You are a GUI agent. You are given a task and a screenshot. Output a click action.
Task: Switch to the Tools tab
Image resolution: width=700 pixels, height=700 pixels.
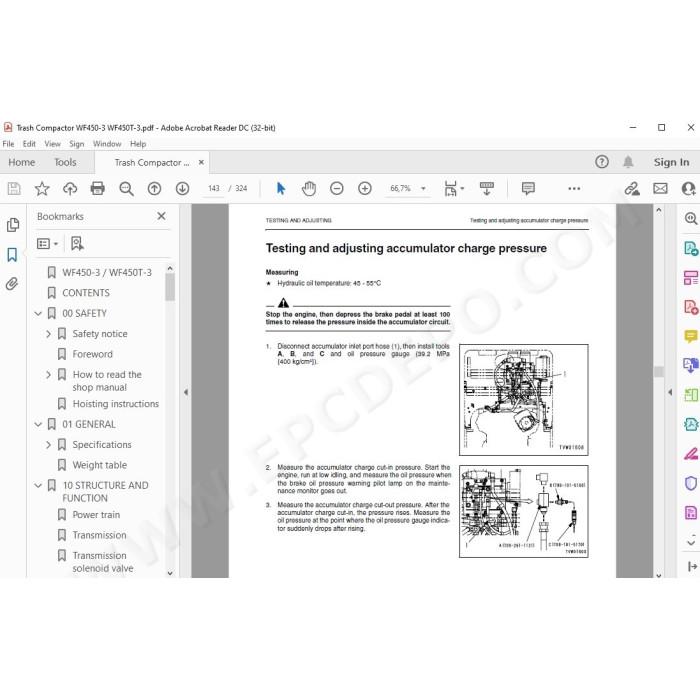click(65, 162)
